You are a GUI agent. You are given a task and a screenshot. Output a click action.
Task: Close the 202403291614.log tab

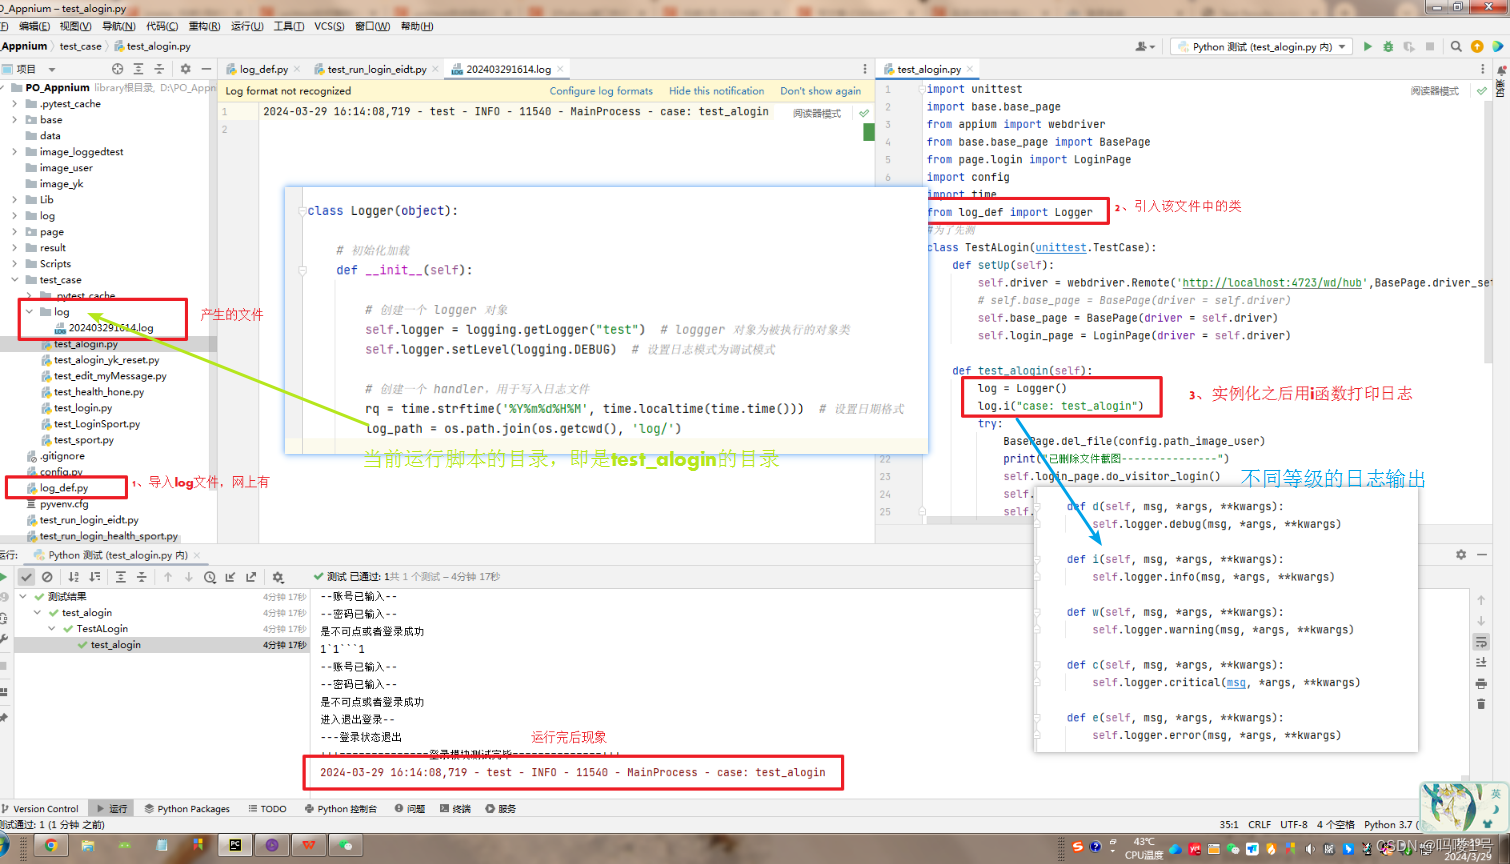coord(561,69)
